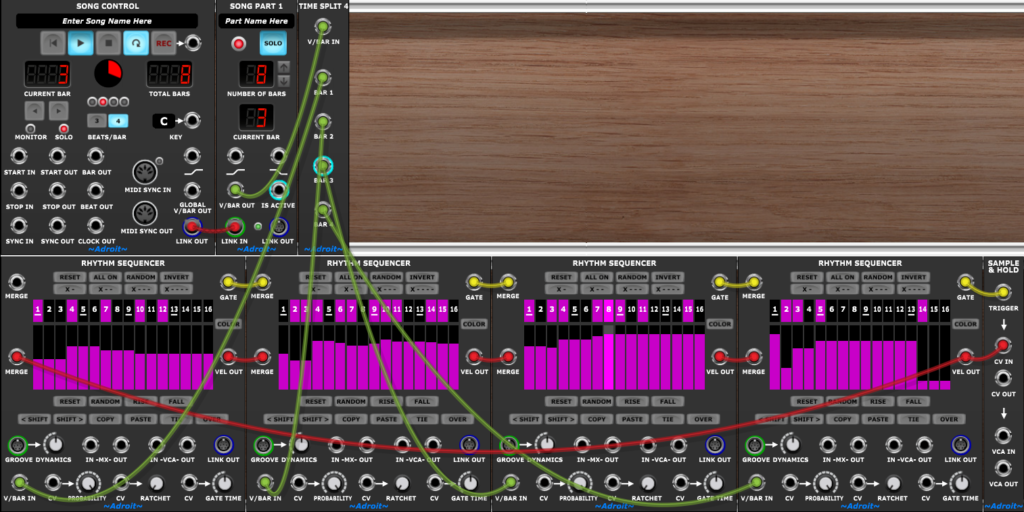The width and height of the screenshot is (1024, 512).
Task: Click the VCA IN jack on Sample & Hold
Action: coord(1002,435)
